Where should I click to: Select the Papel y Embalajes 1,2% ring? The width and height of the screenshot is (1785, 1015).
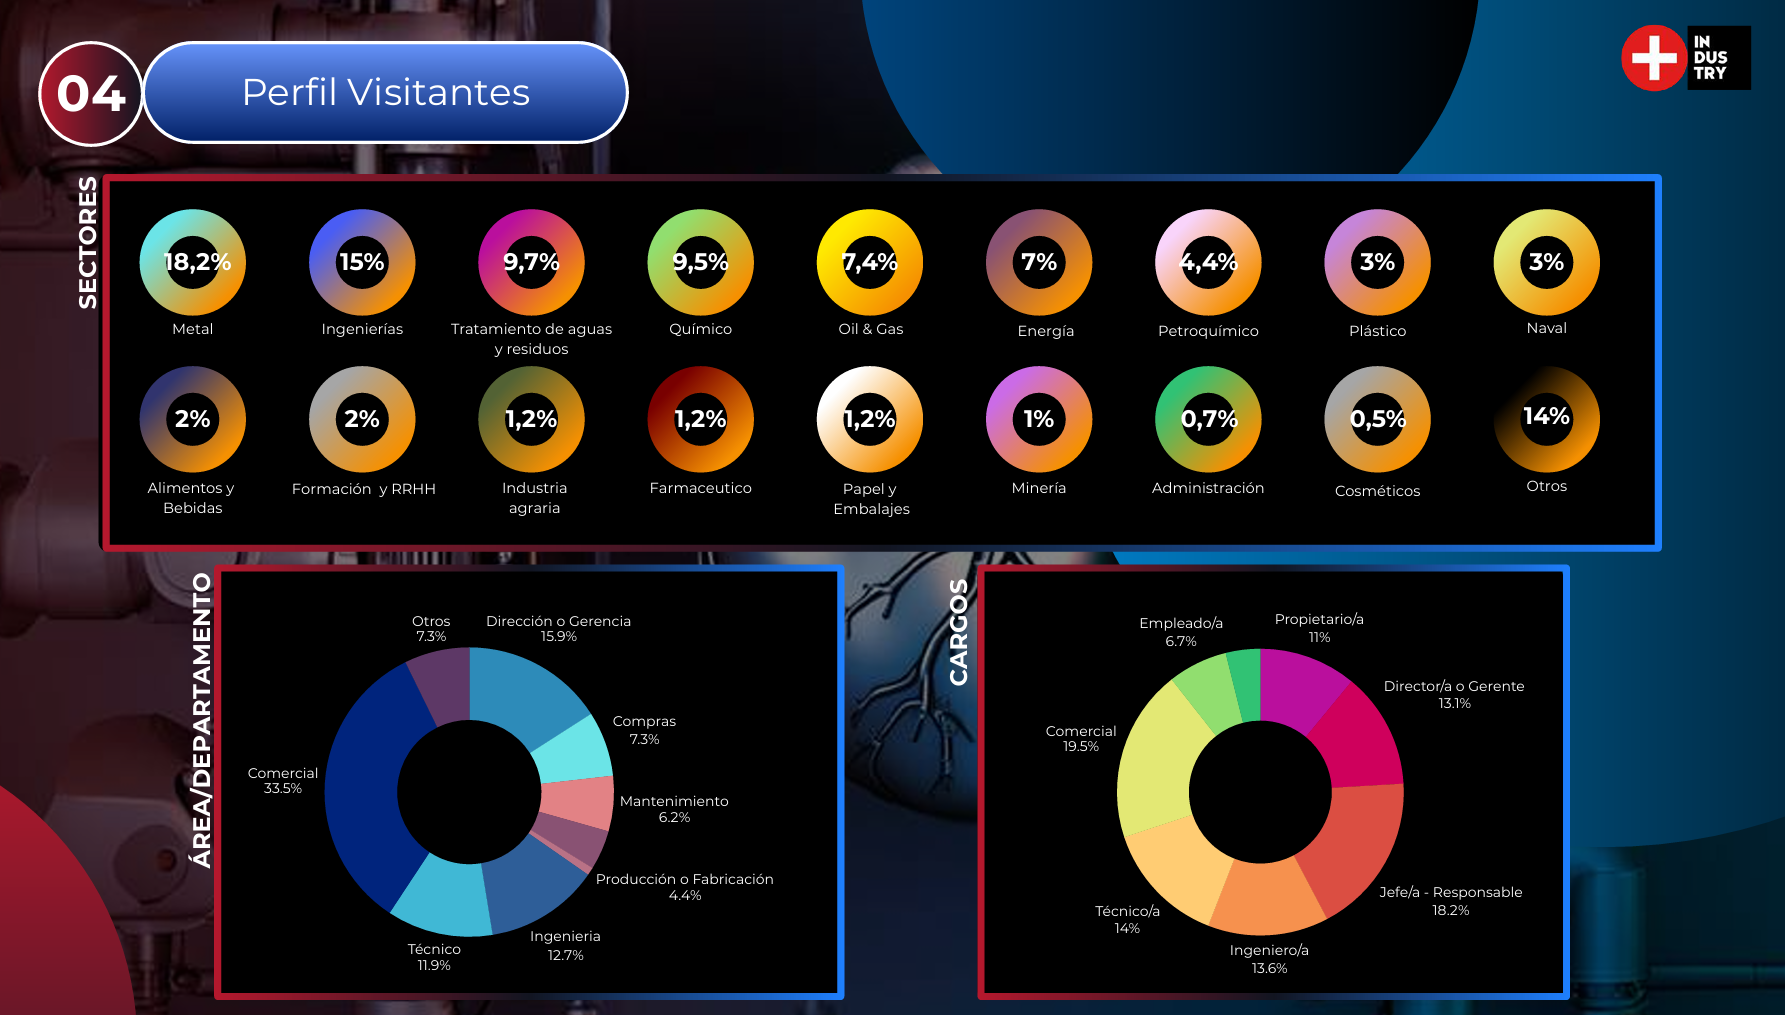(870, 419)
